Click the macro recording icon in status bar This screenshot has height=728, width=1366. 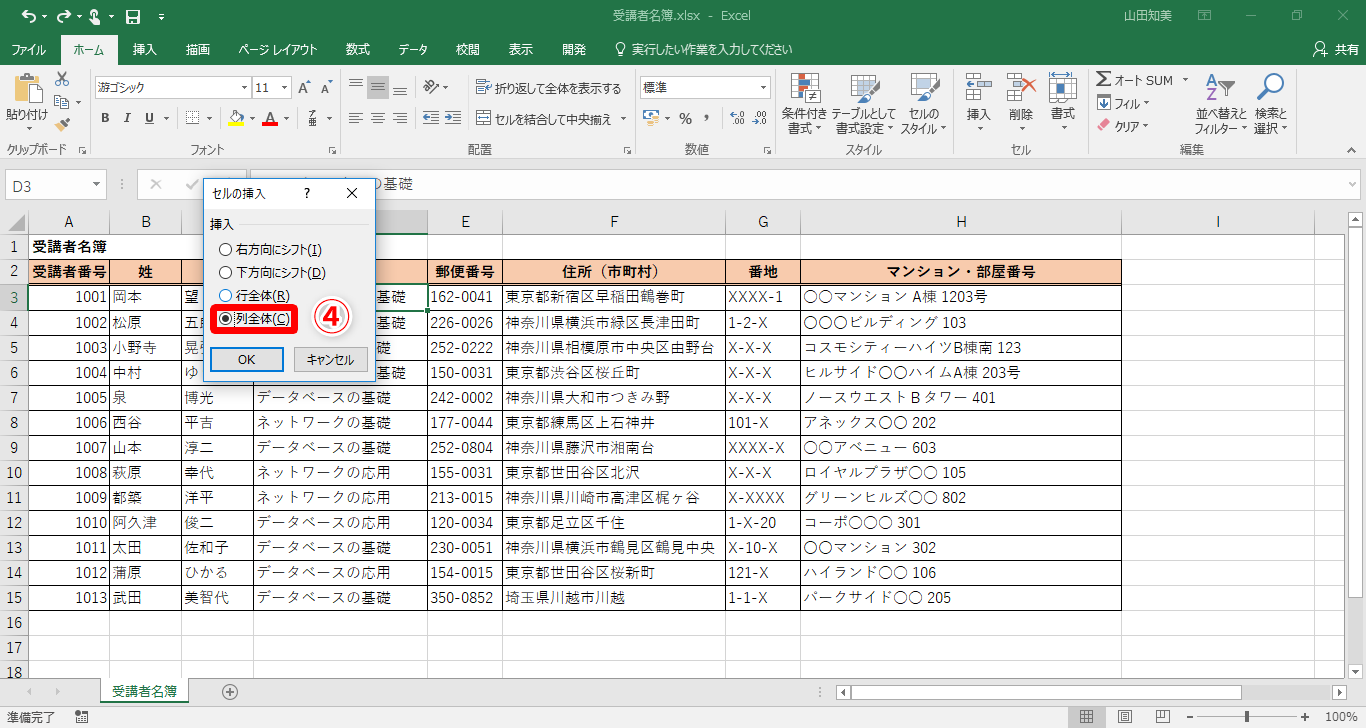[81, 717]
